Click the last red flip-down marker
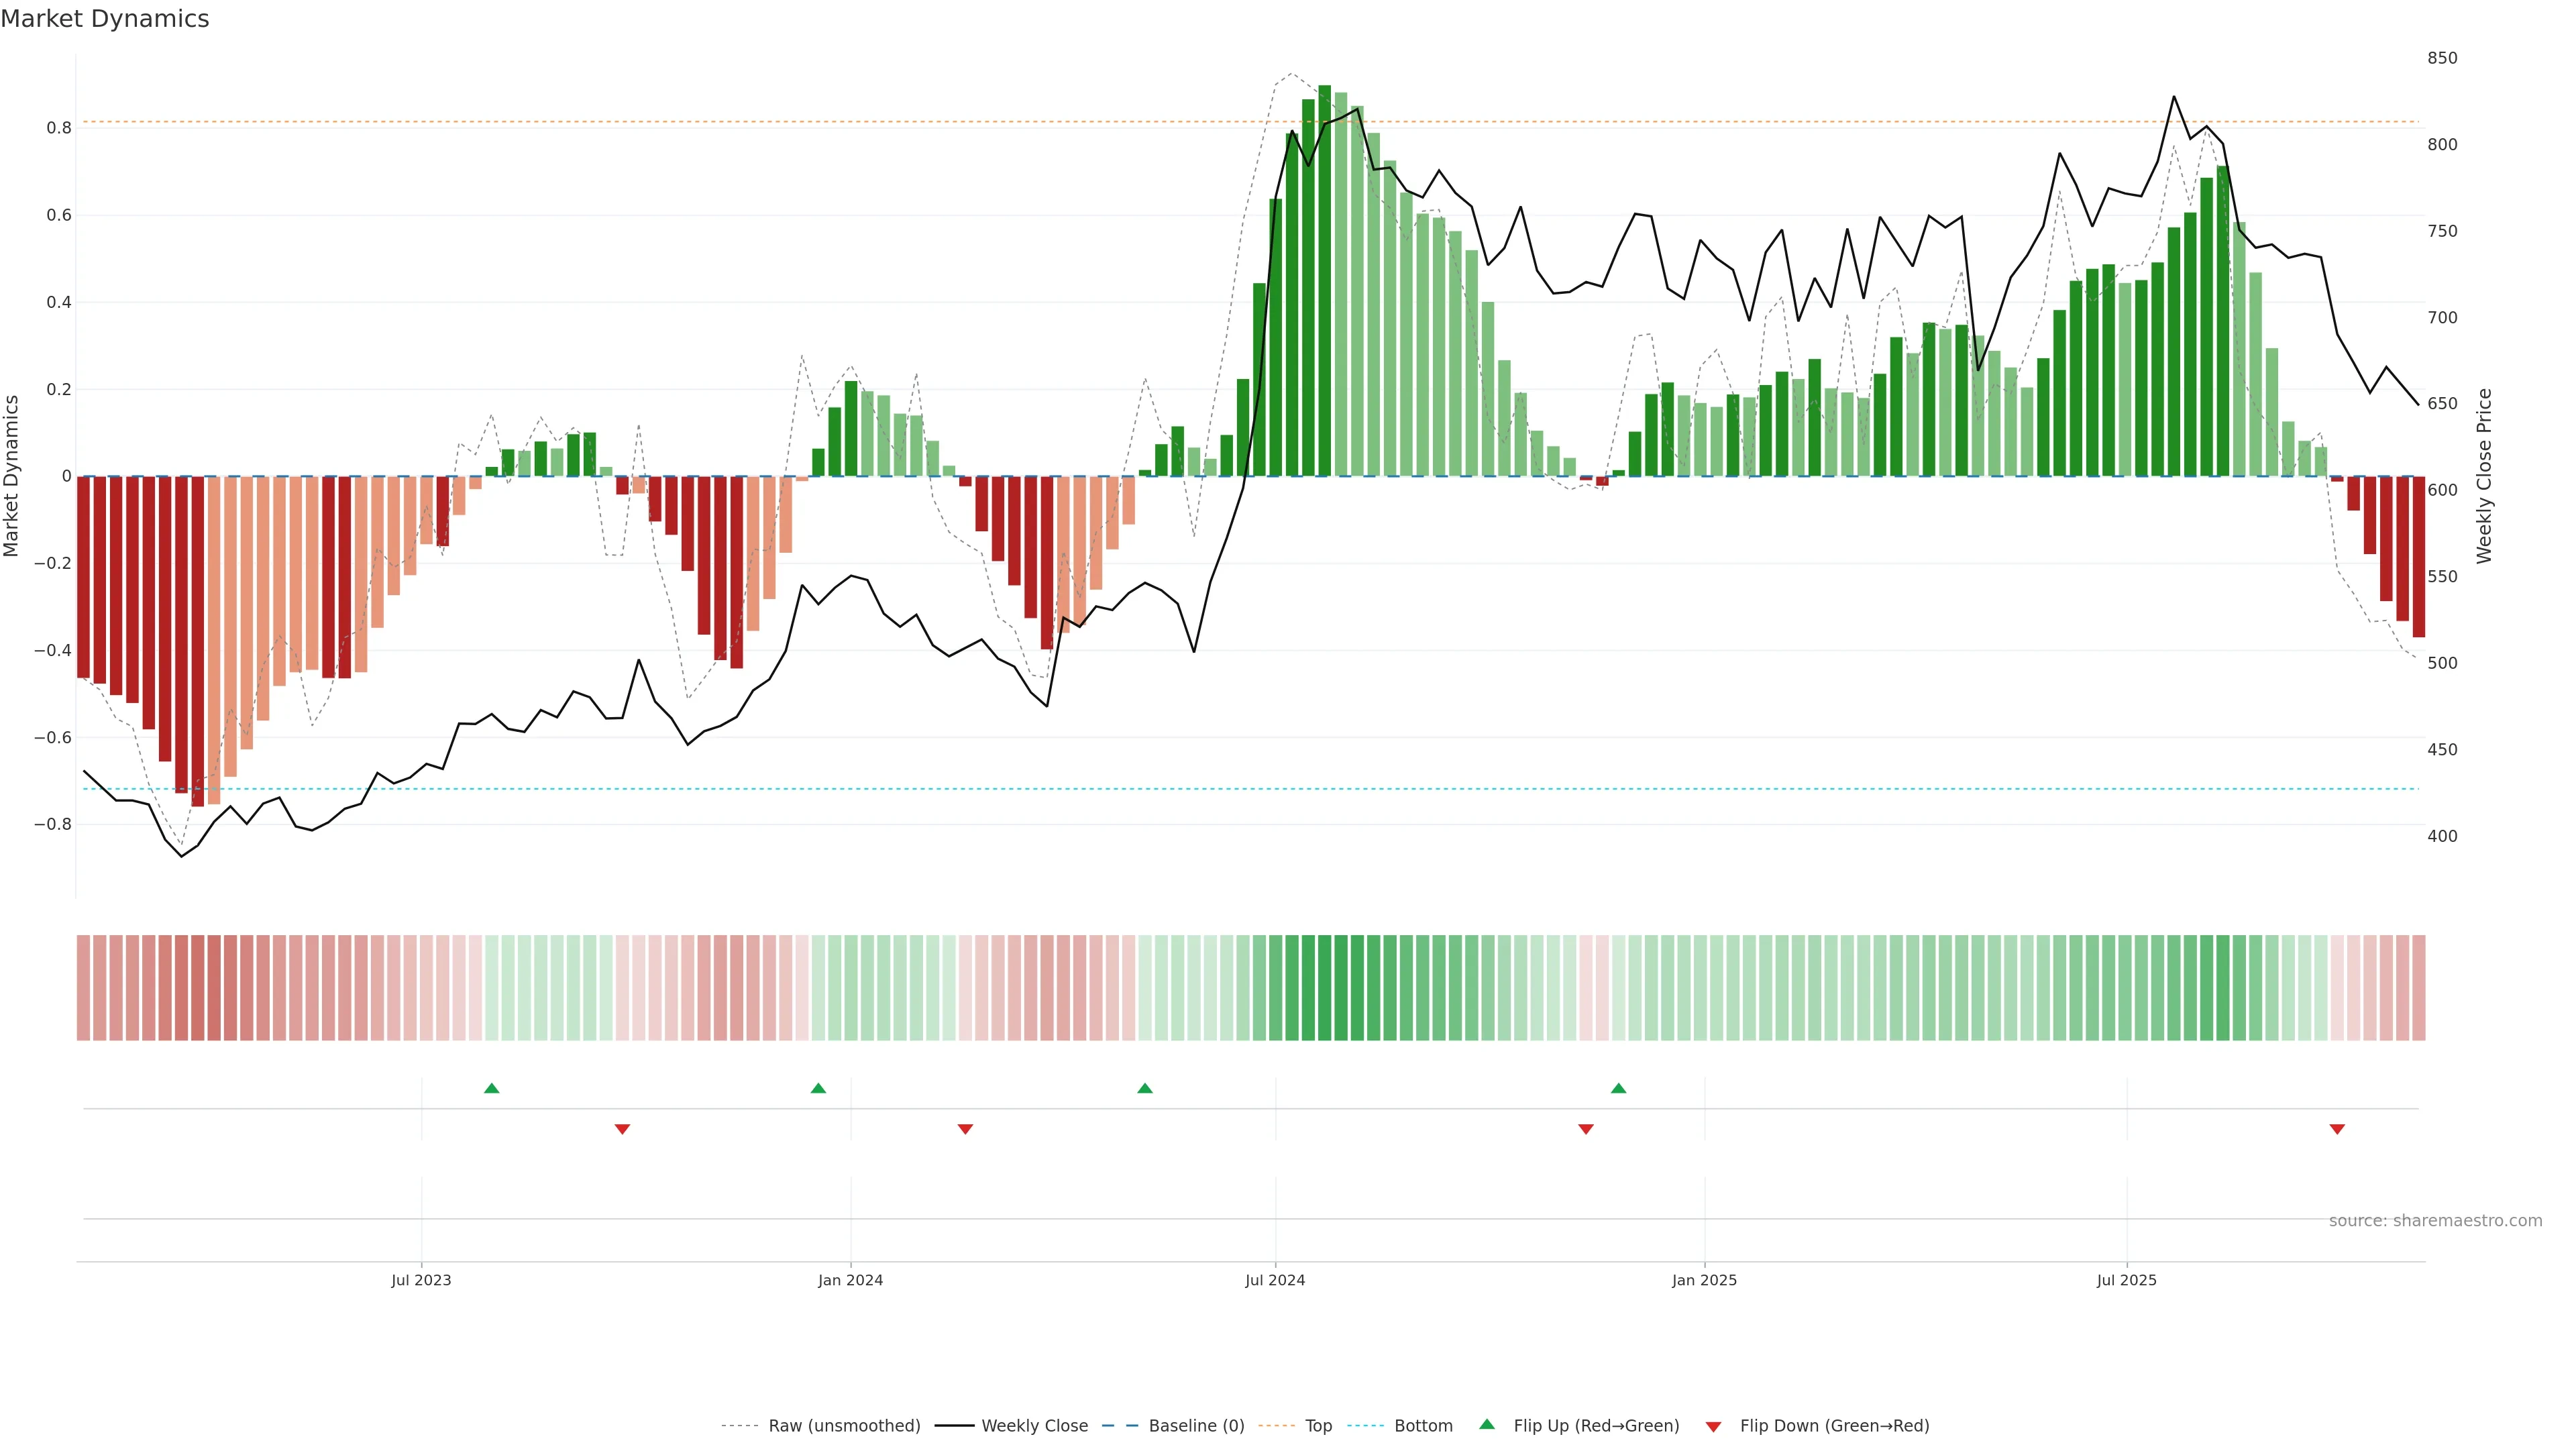The width and height of the screenshot is (2576, 1449). (2337, 1129)
